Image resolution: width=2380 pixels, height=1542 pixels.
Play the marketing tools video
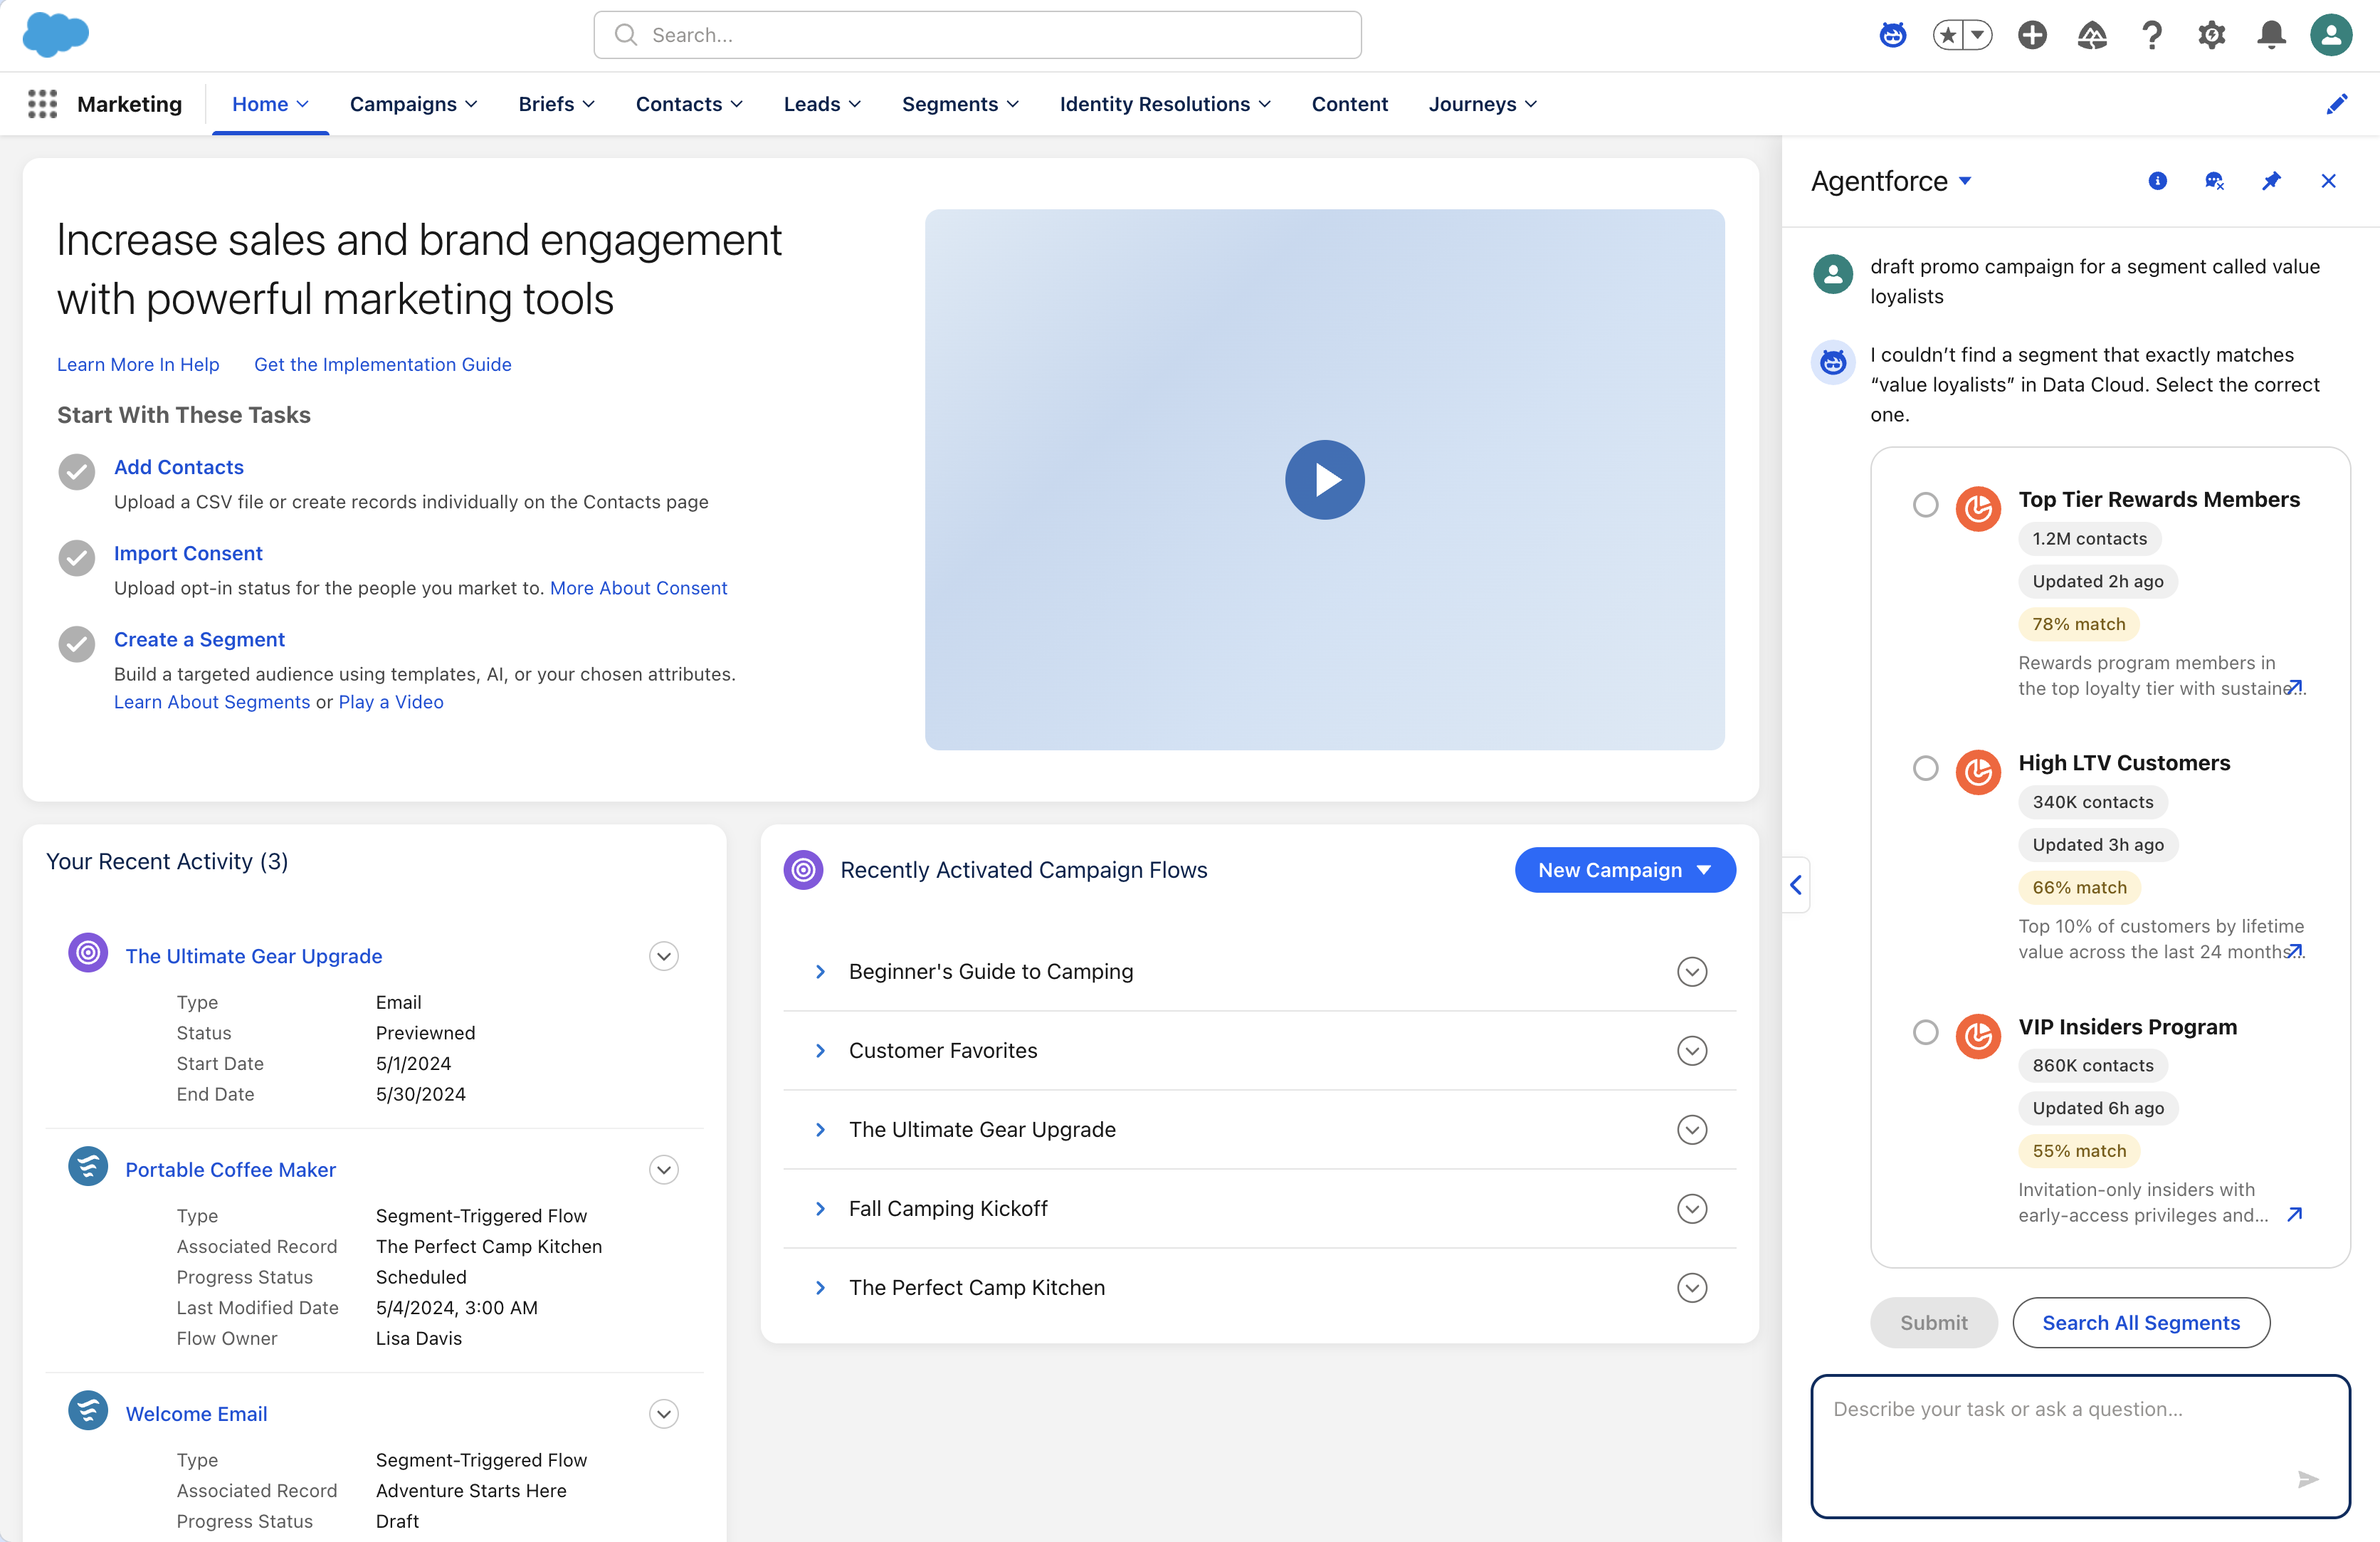(x=1324, y=479)
